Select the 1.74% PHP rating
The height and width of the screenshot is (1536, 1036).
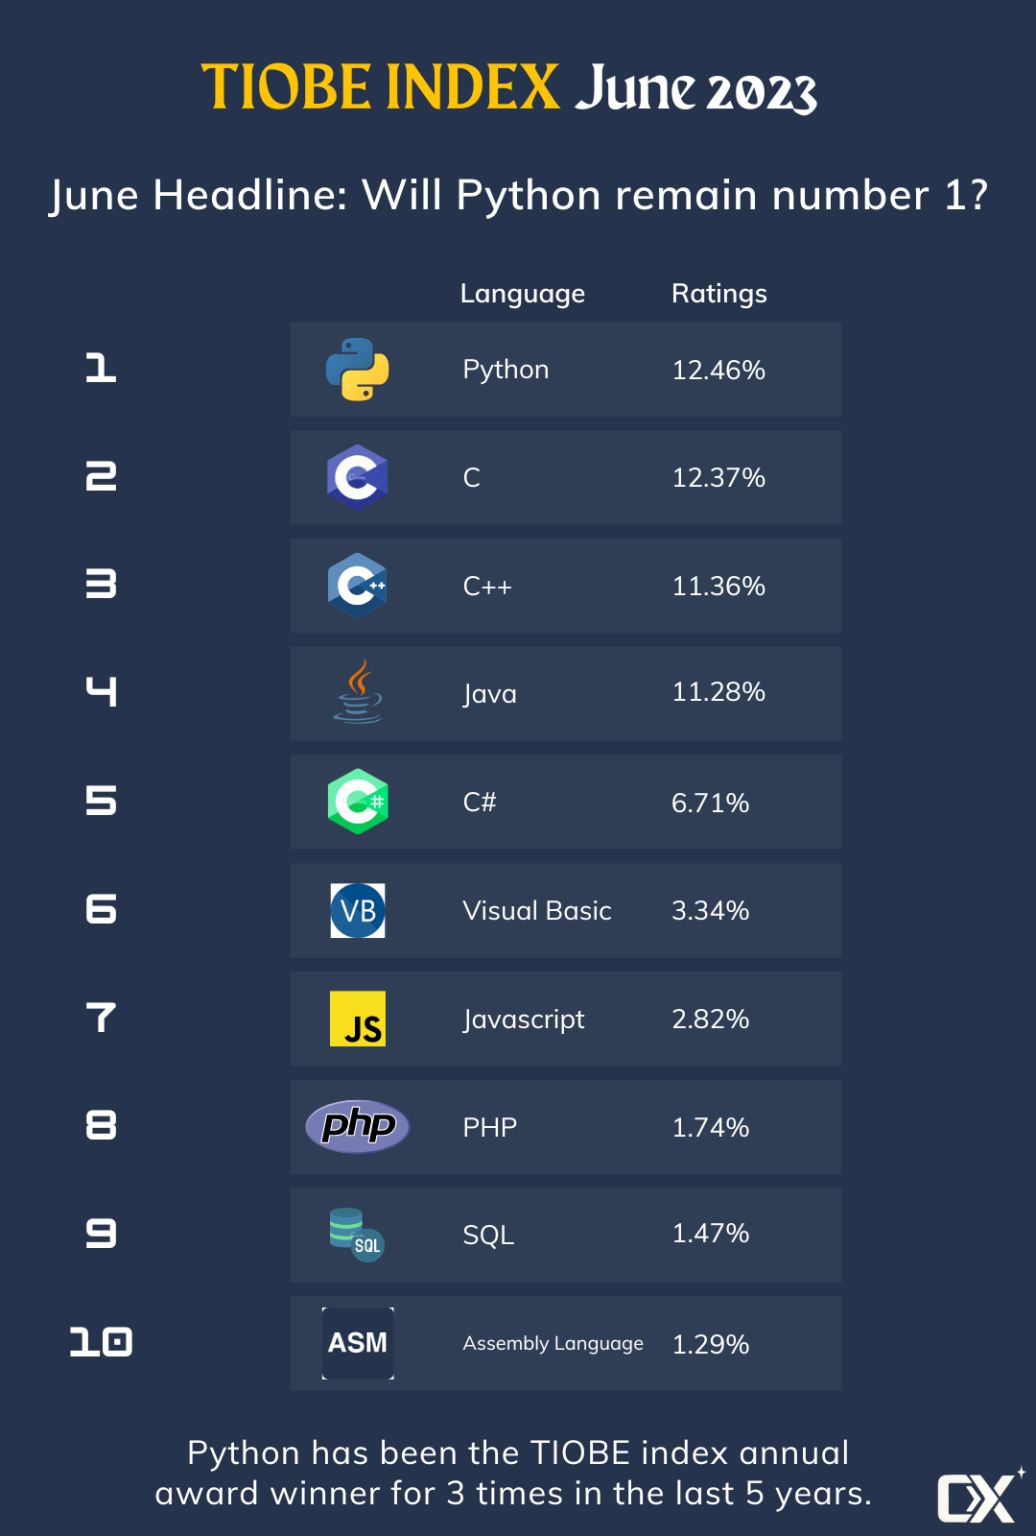coord(710,1127)
